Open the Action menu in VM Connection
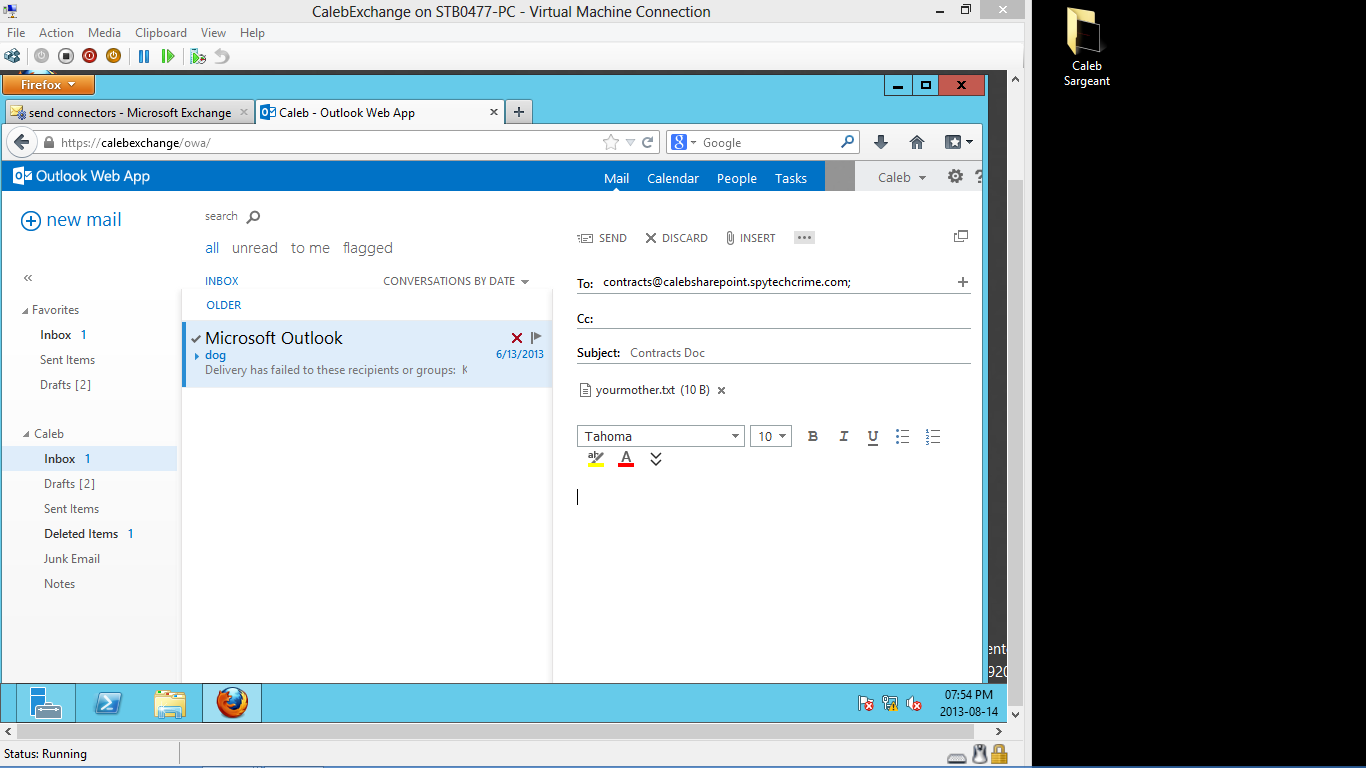 (x=56, y=33)
